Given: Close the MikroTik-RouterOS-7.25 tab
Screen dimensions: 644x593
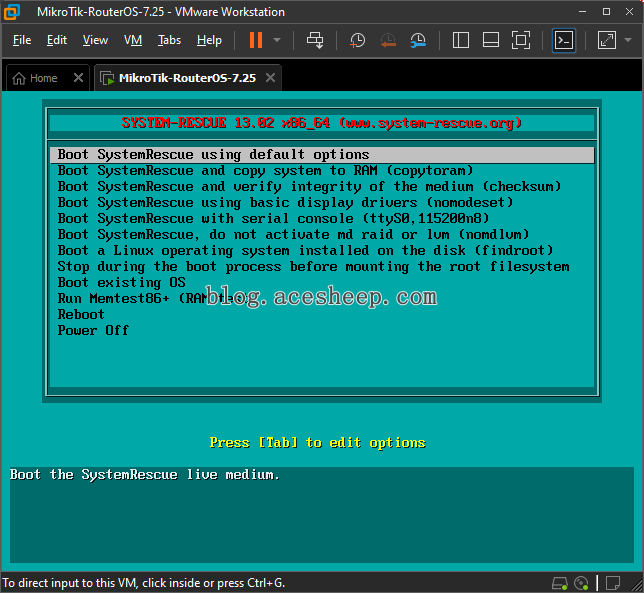Looking at the screenshot, I should (x=270, y=78).
